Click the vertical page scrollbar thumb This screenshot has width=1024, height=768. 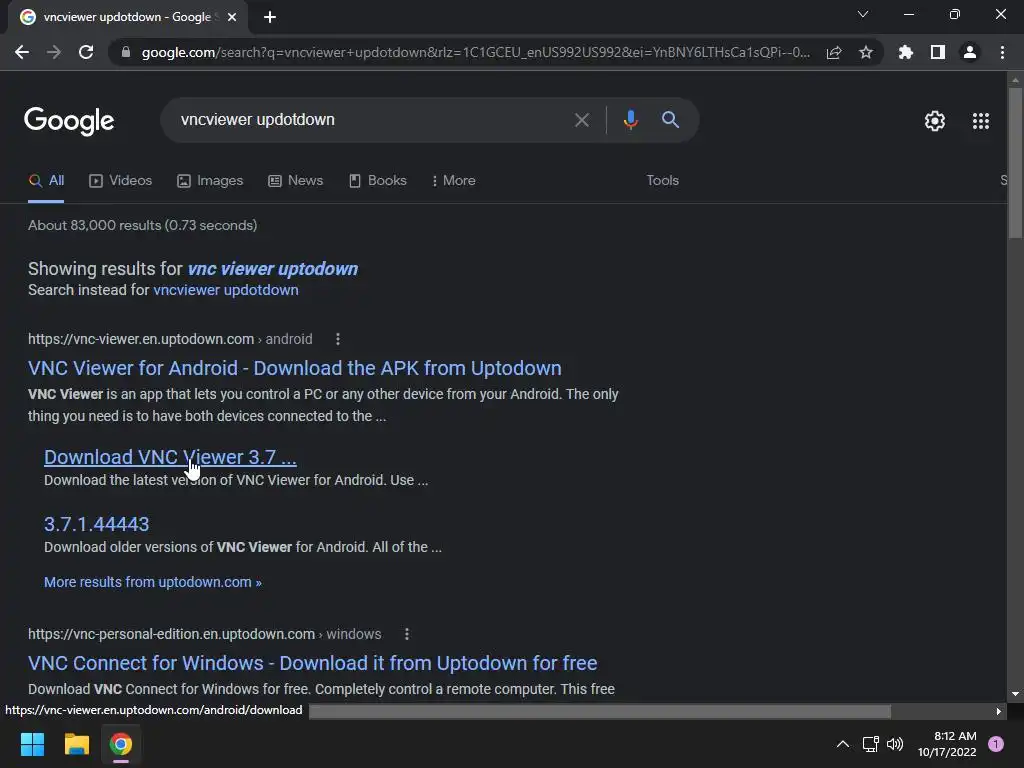[x=1015, y=163]
